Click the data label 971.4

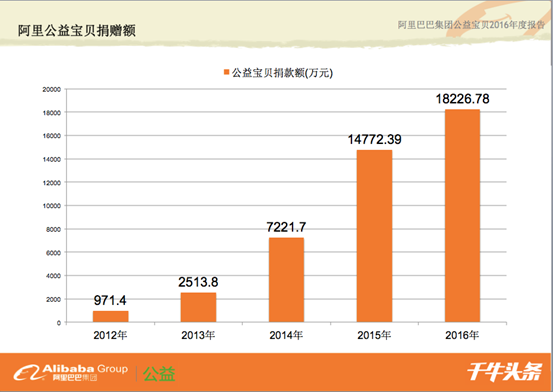coord(110,300)
